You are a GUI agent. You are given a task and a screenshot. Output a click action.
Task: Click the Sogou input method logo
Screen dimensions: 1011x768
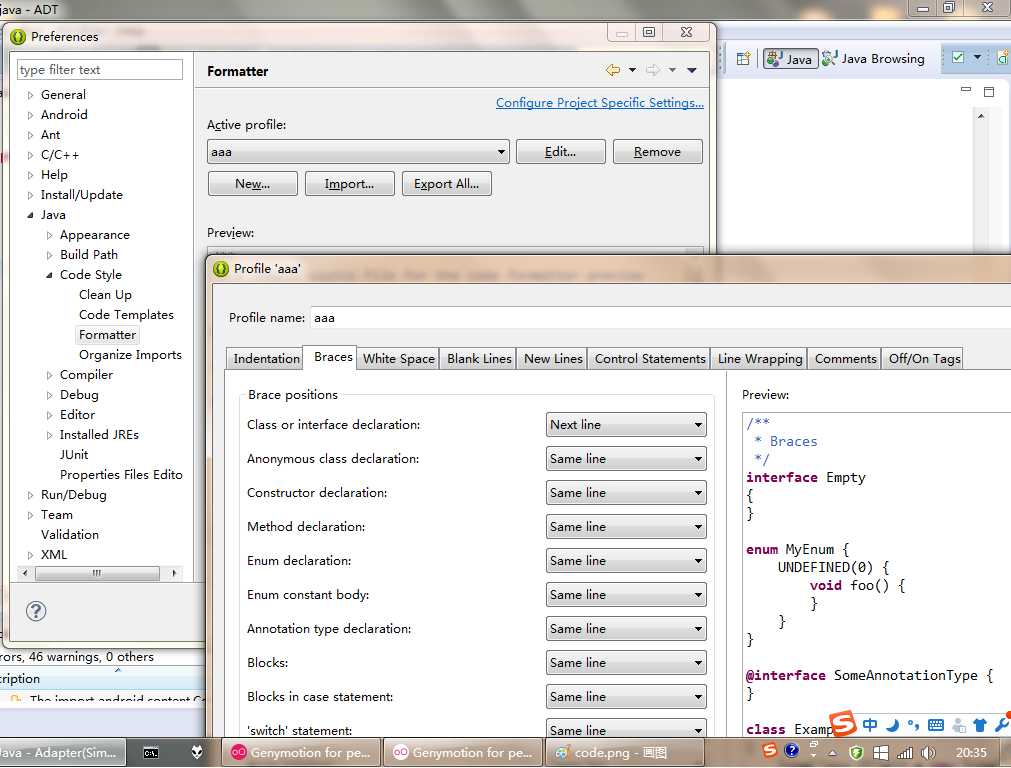(x=843, y=724)
